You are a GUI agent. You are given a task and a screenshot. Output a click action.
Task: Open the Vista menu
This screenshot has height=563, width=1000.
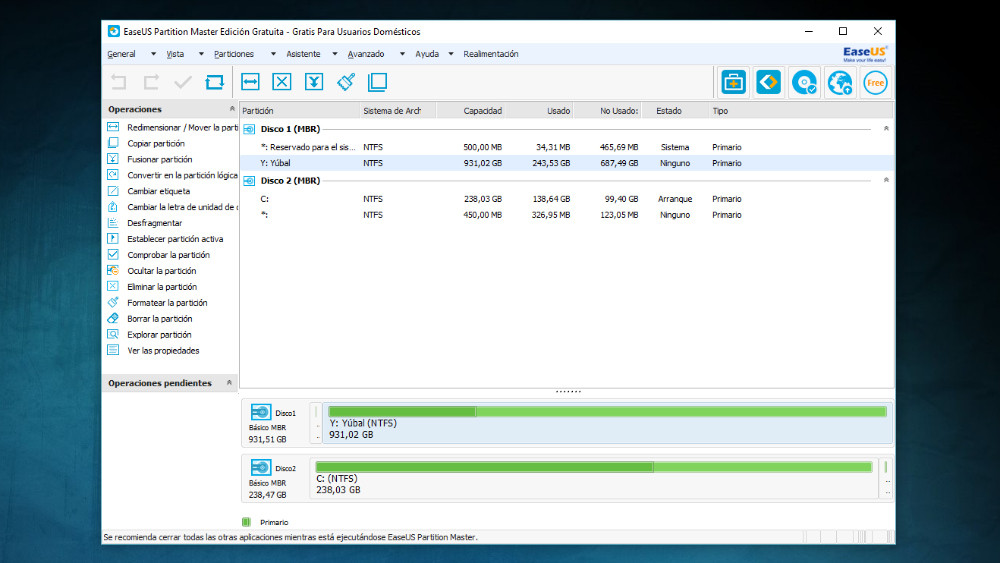coord(175,54)
